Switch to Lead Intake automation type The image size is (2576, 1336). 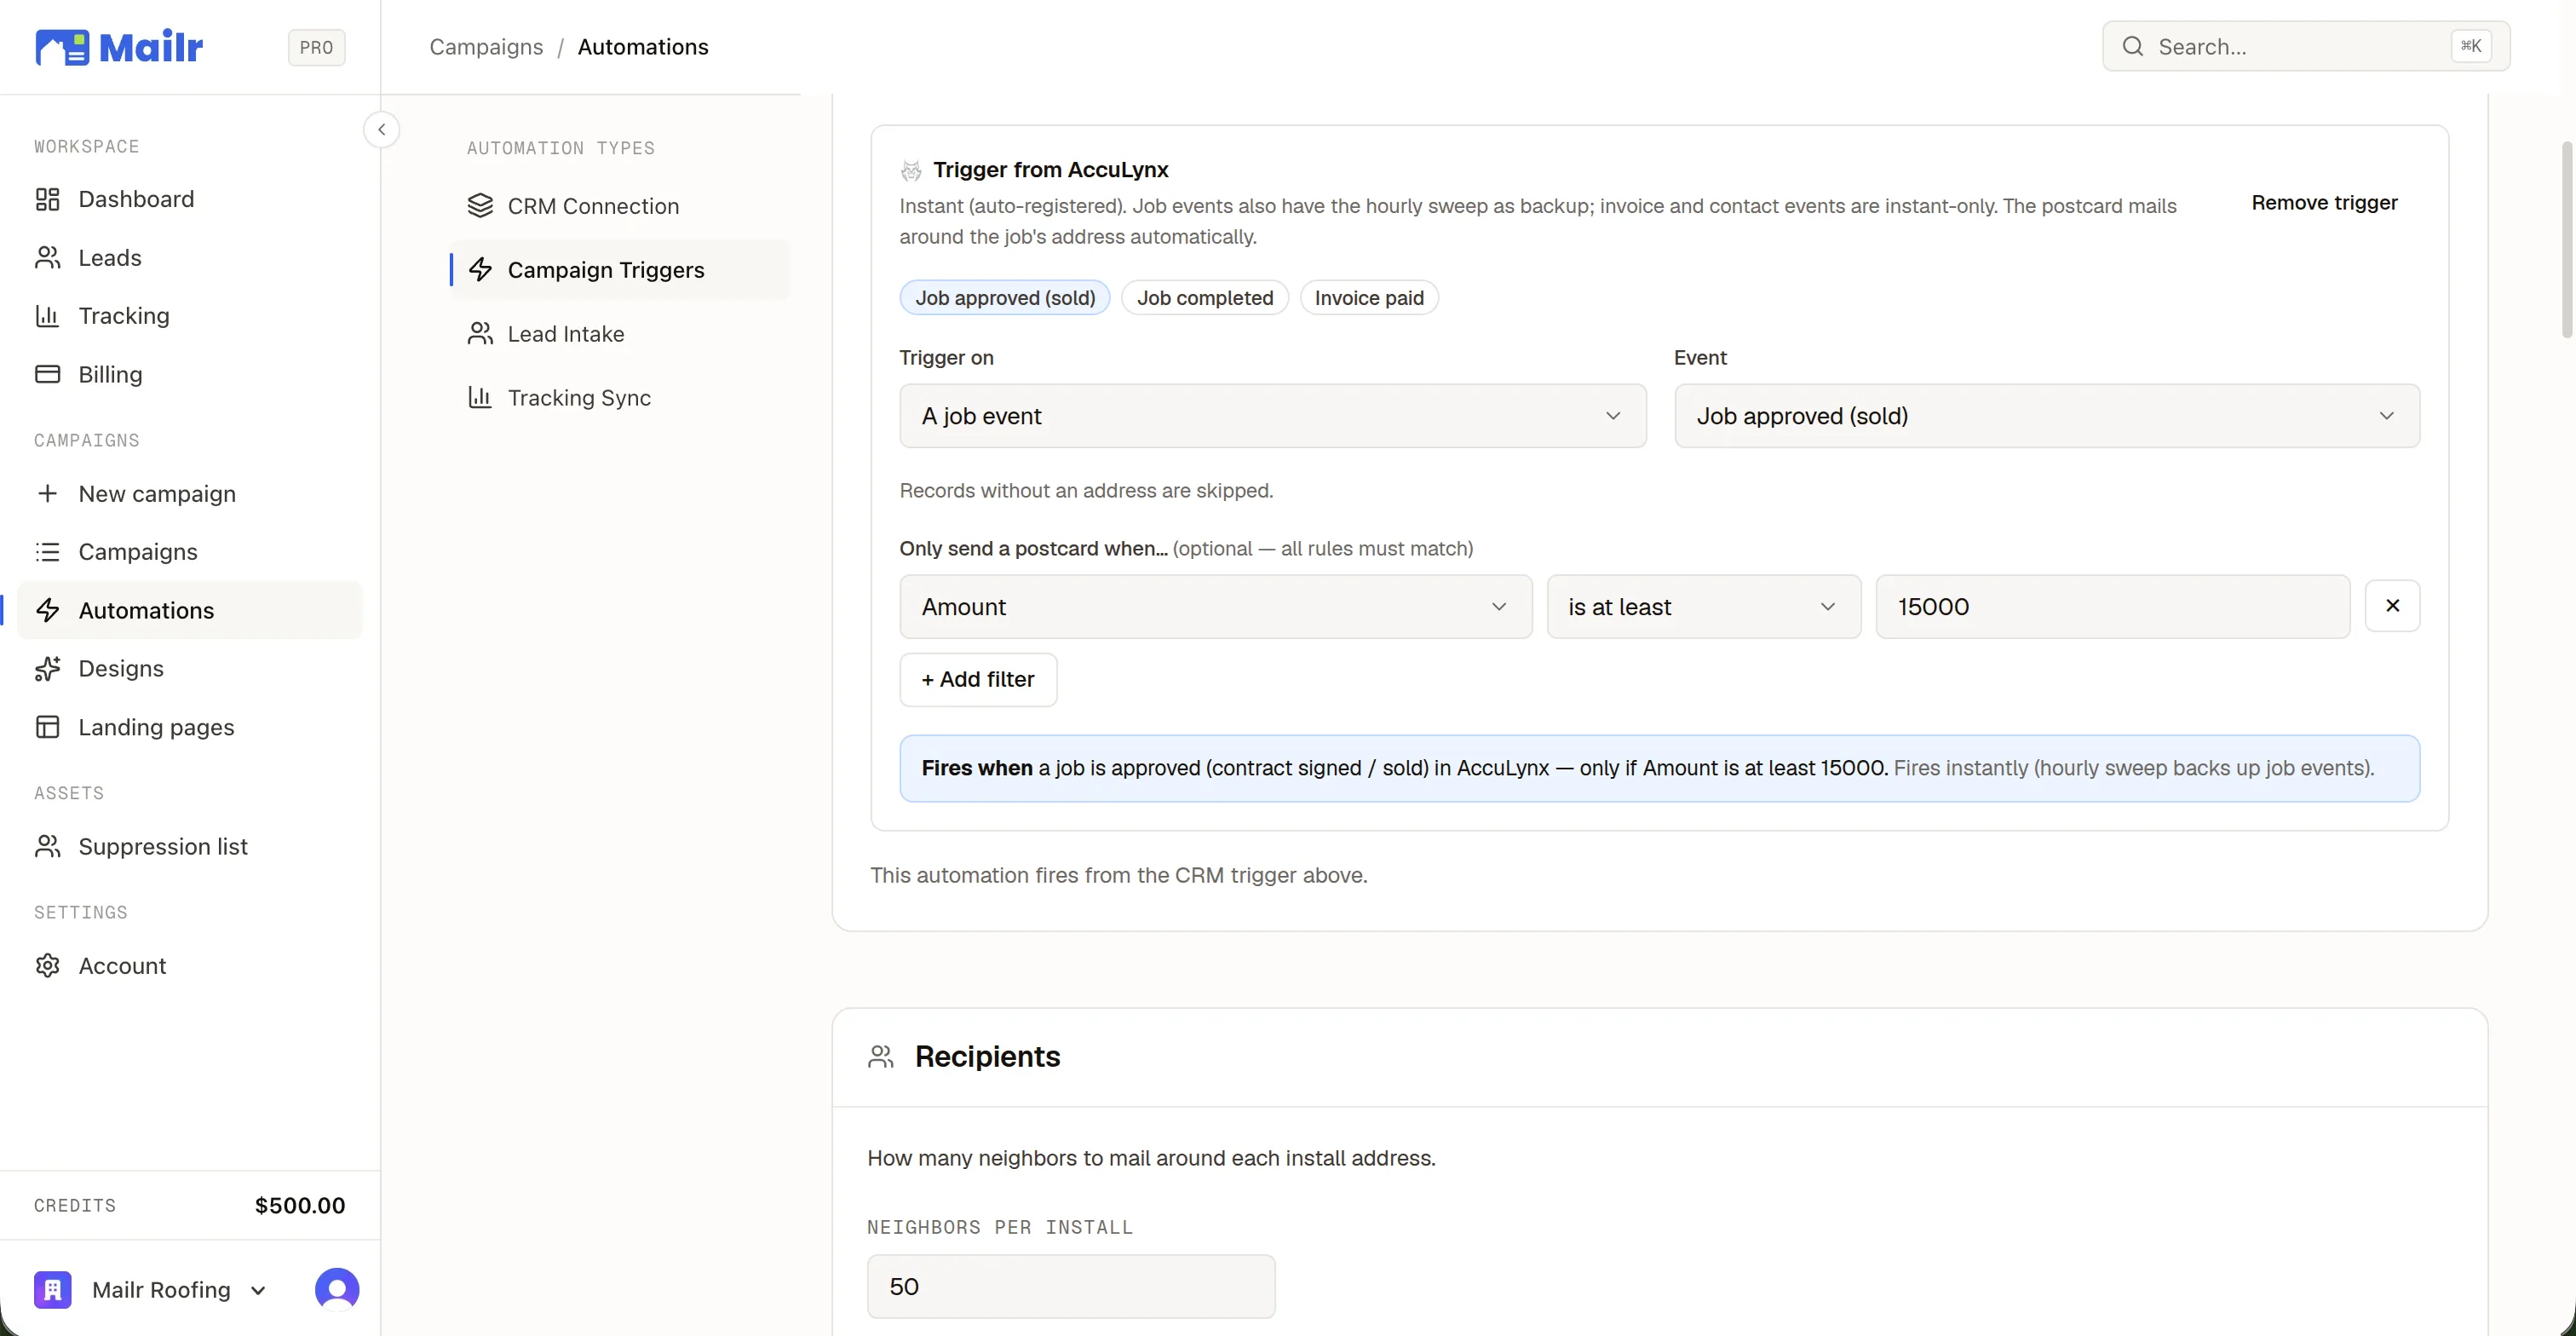(x=620, y=334)
